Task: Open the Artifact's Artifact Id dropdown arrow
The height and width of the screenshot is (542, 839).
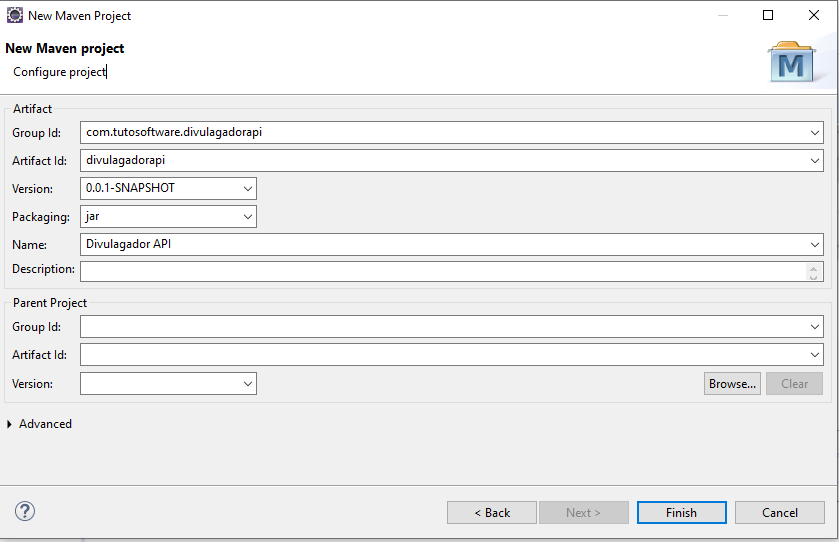Action: tap(814, 161)
